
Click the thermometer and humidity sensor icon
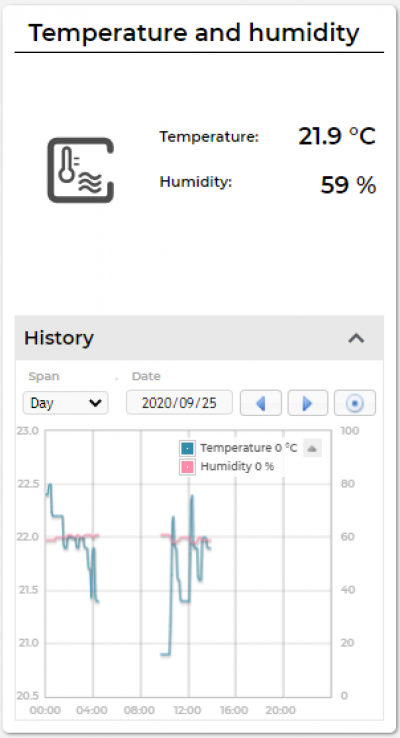tap(80, 170)
